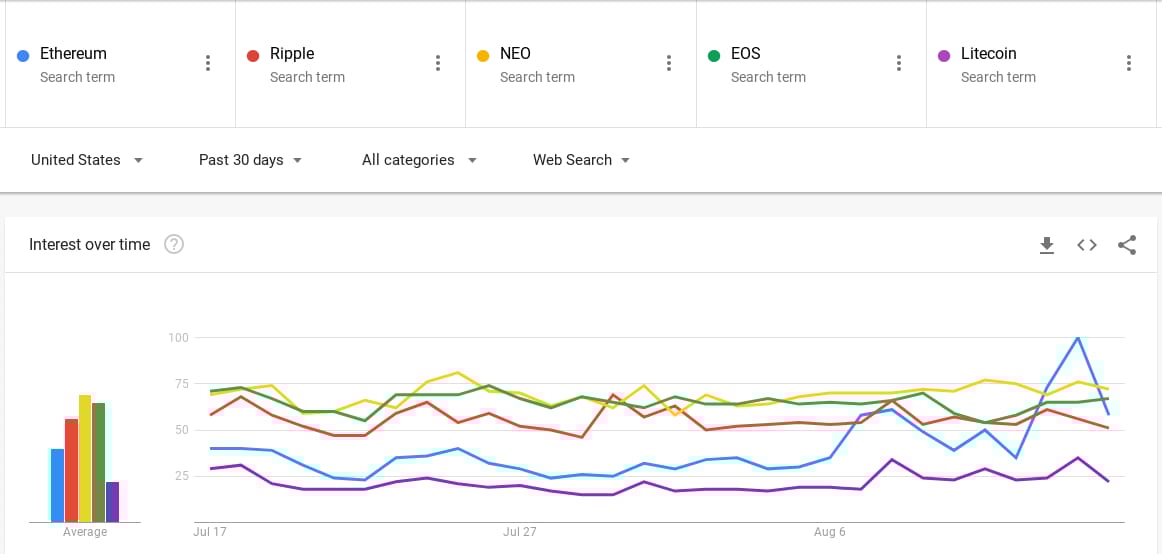This screenshot has height=554, width=1162.
Task: Open Litecoin's more-options menu
Action: [1129, 63]
